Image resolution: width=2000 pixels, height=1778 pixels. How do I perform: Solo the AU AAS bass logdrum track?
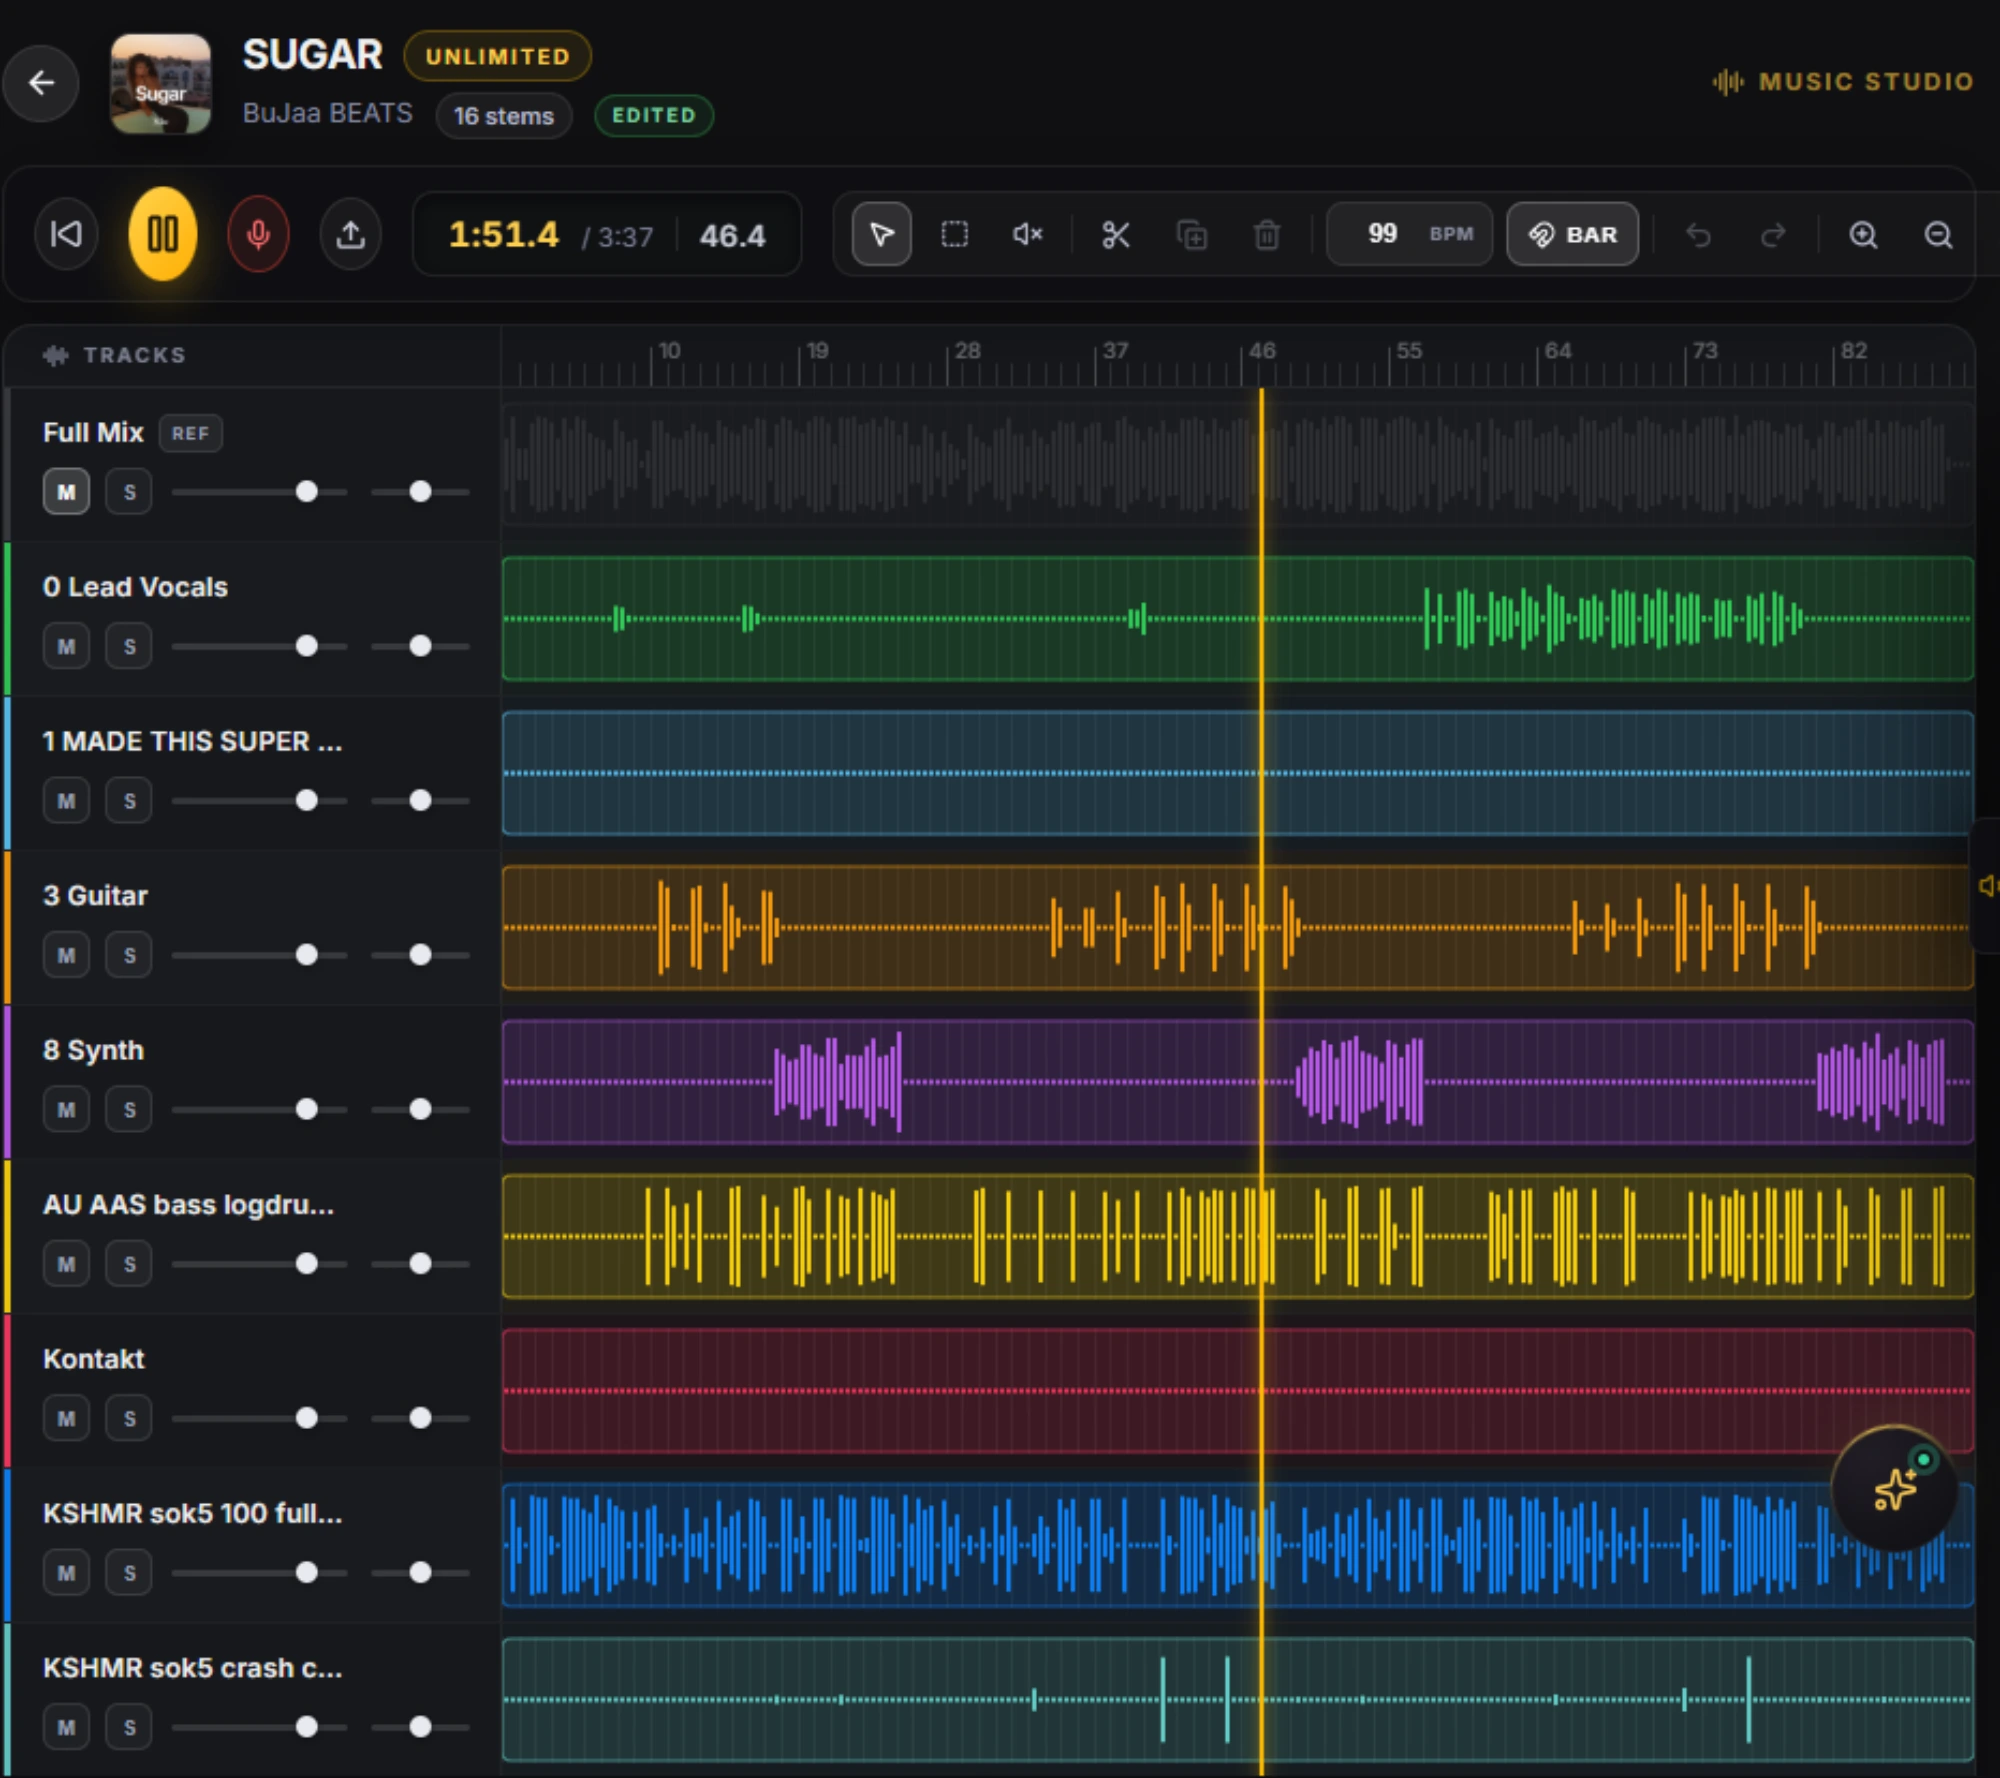[x=129, y=1264]
